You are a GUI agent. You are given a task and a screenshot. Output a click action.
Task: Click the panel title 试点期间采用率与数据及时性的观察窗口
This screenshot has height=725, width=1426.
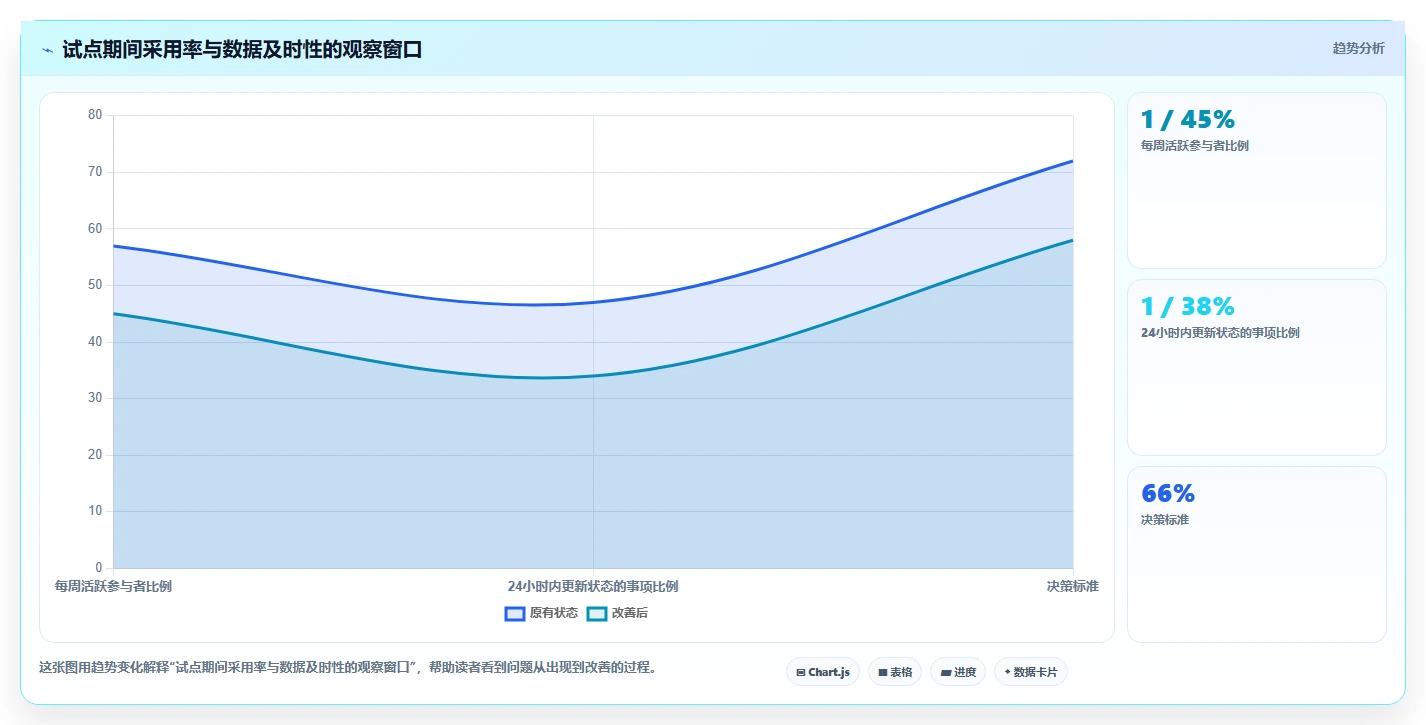242,49
